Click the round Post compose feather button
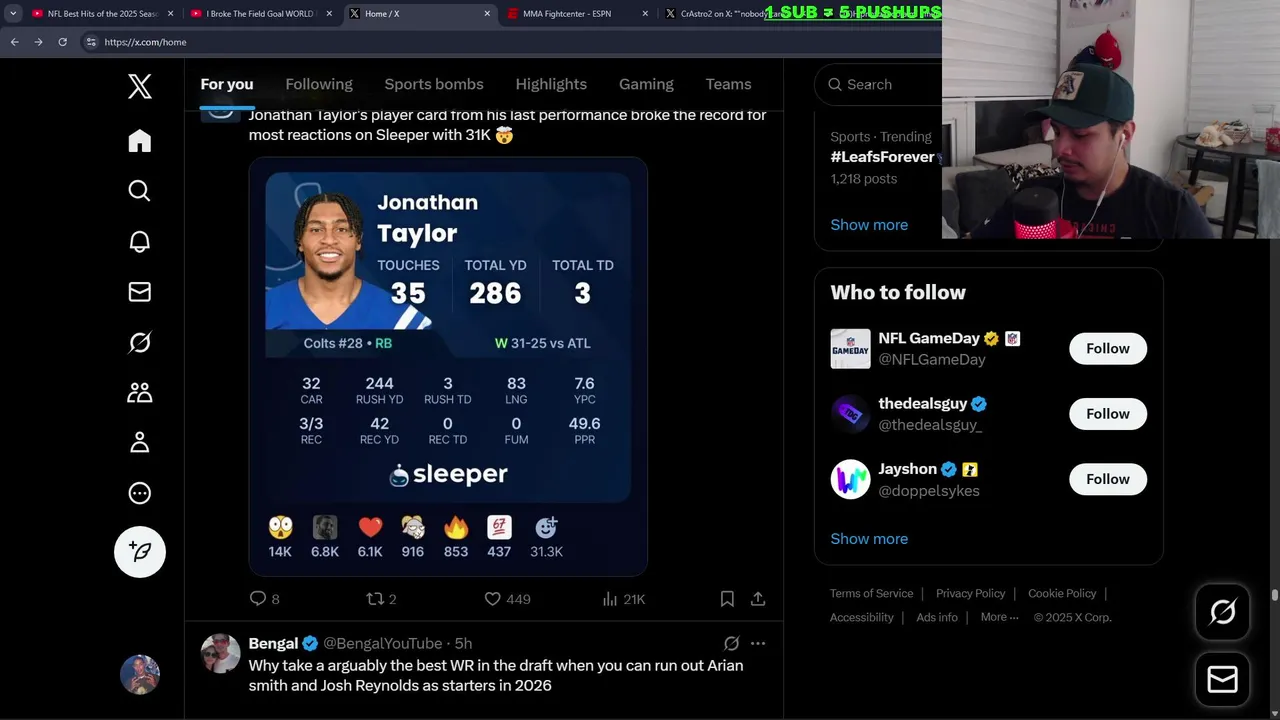 tap(140, 552)
